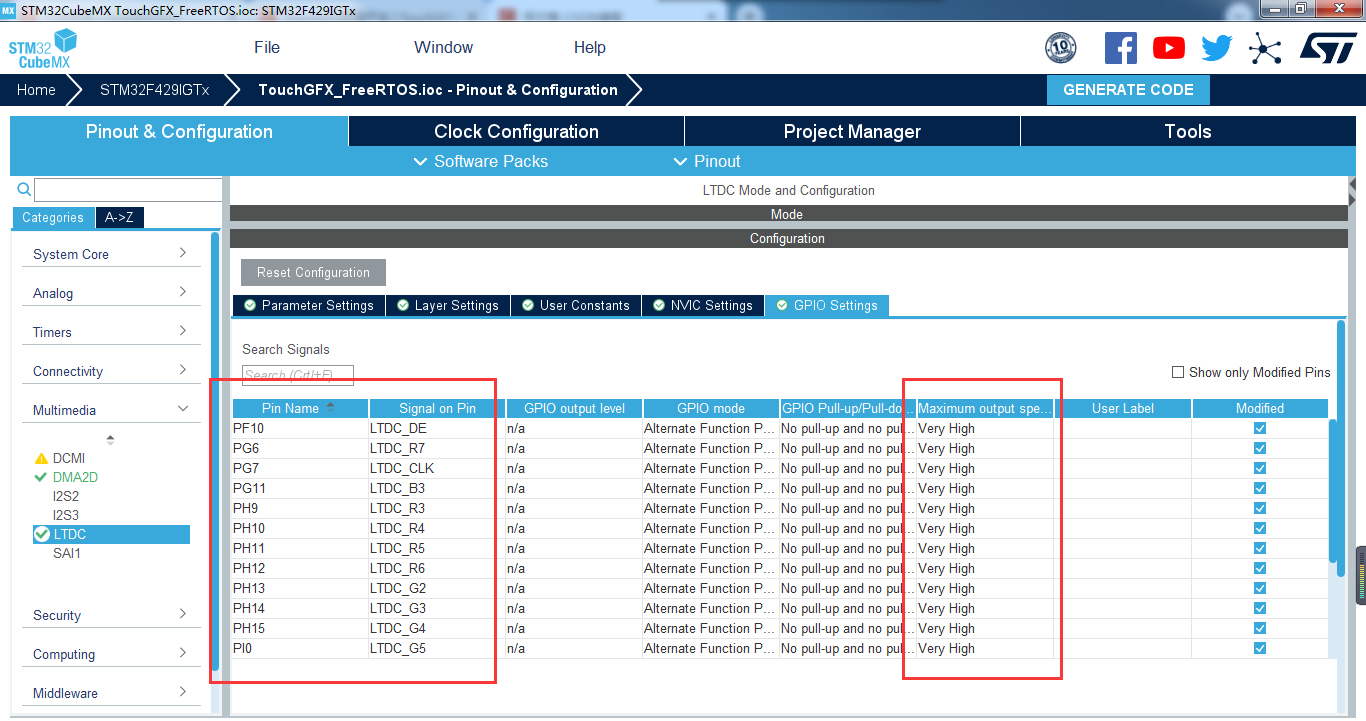Open the Software Packs dropdown
The image size is (1366, 721).
pos(481,161)
